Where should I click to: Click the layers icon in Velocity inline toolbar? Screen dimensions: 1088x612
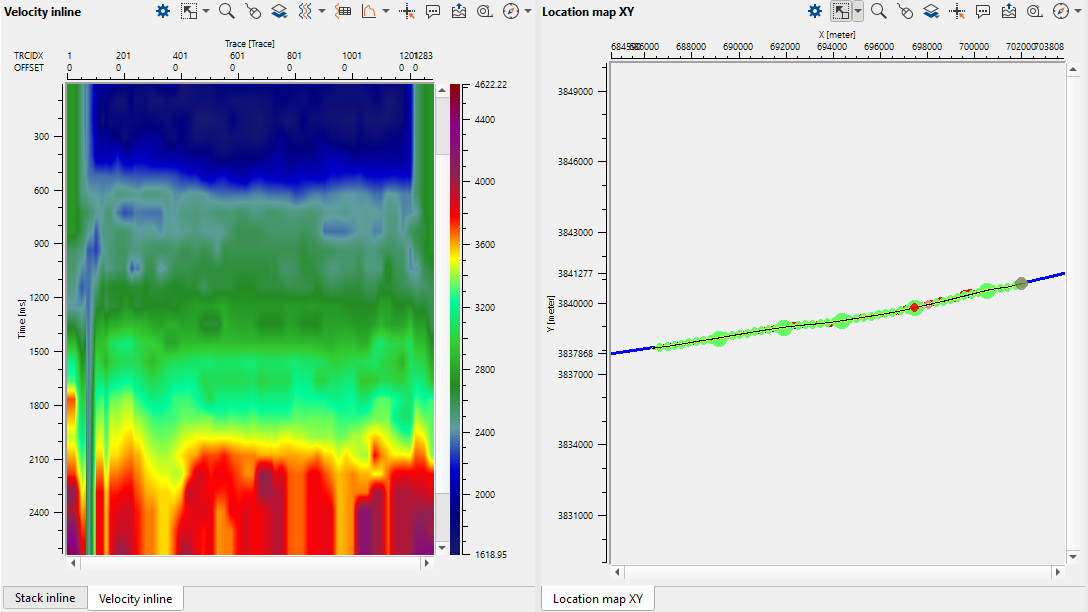[279, 11]
